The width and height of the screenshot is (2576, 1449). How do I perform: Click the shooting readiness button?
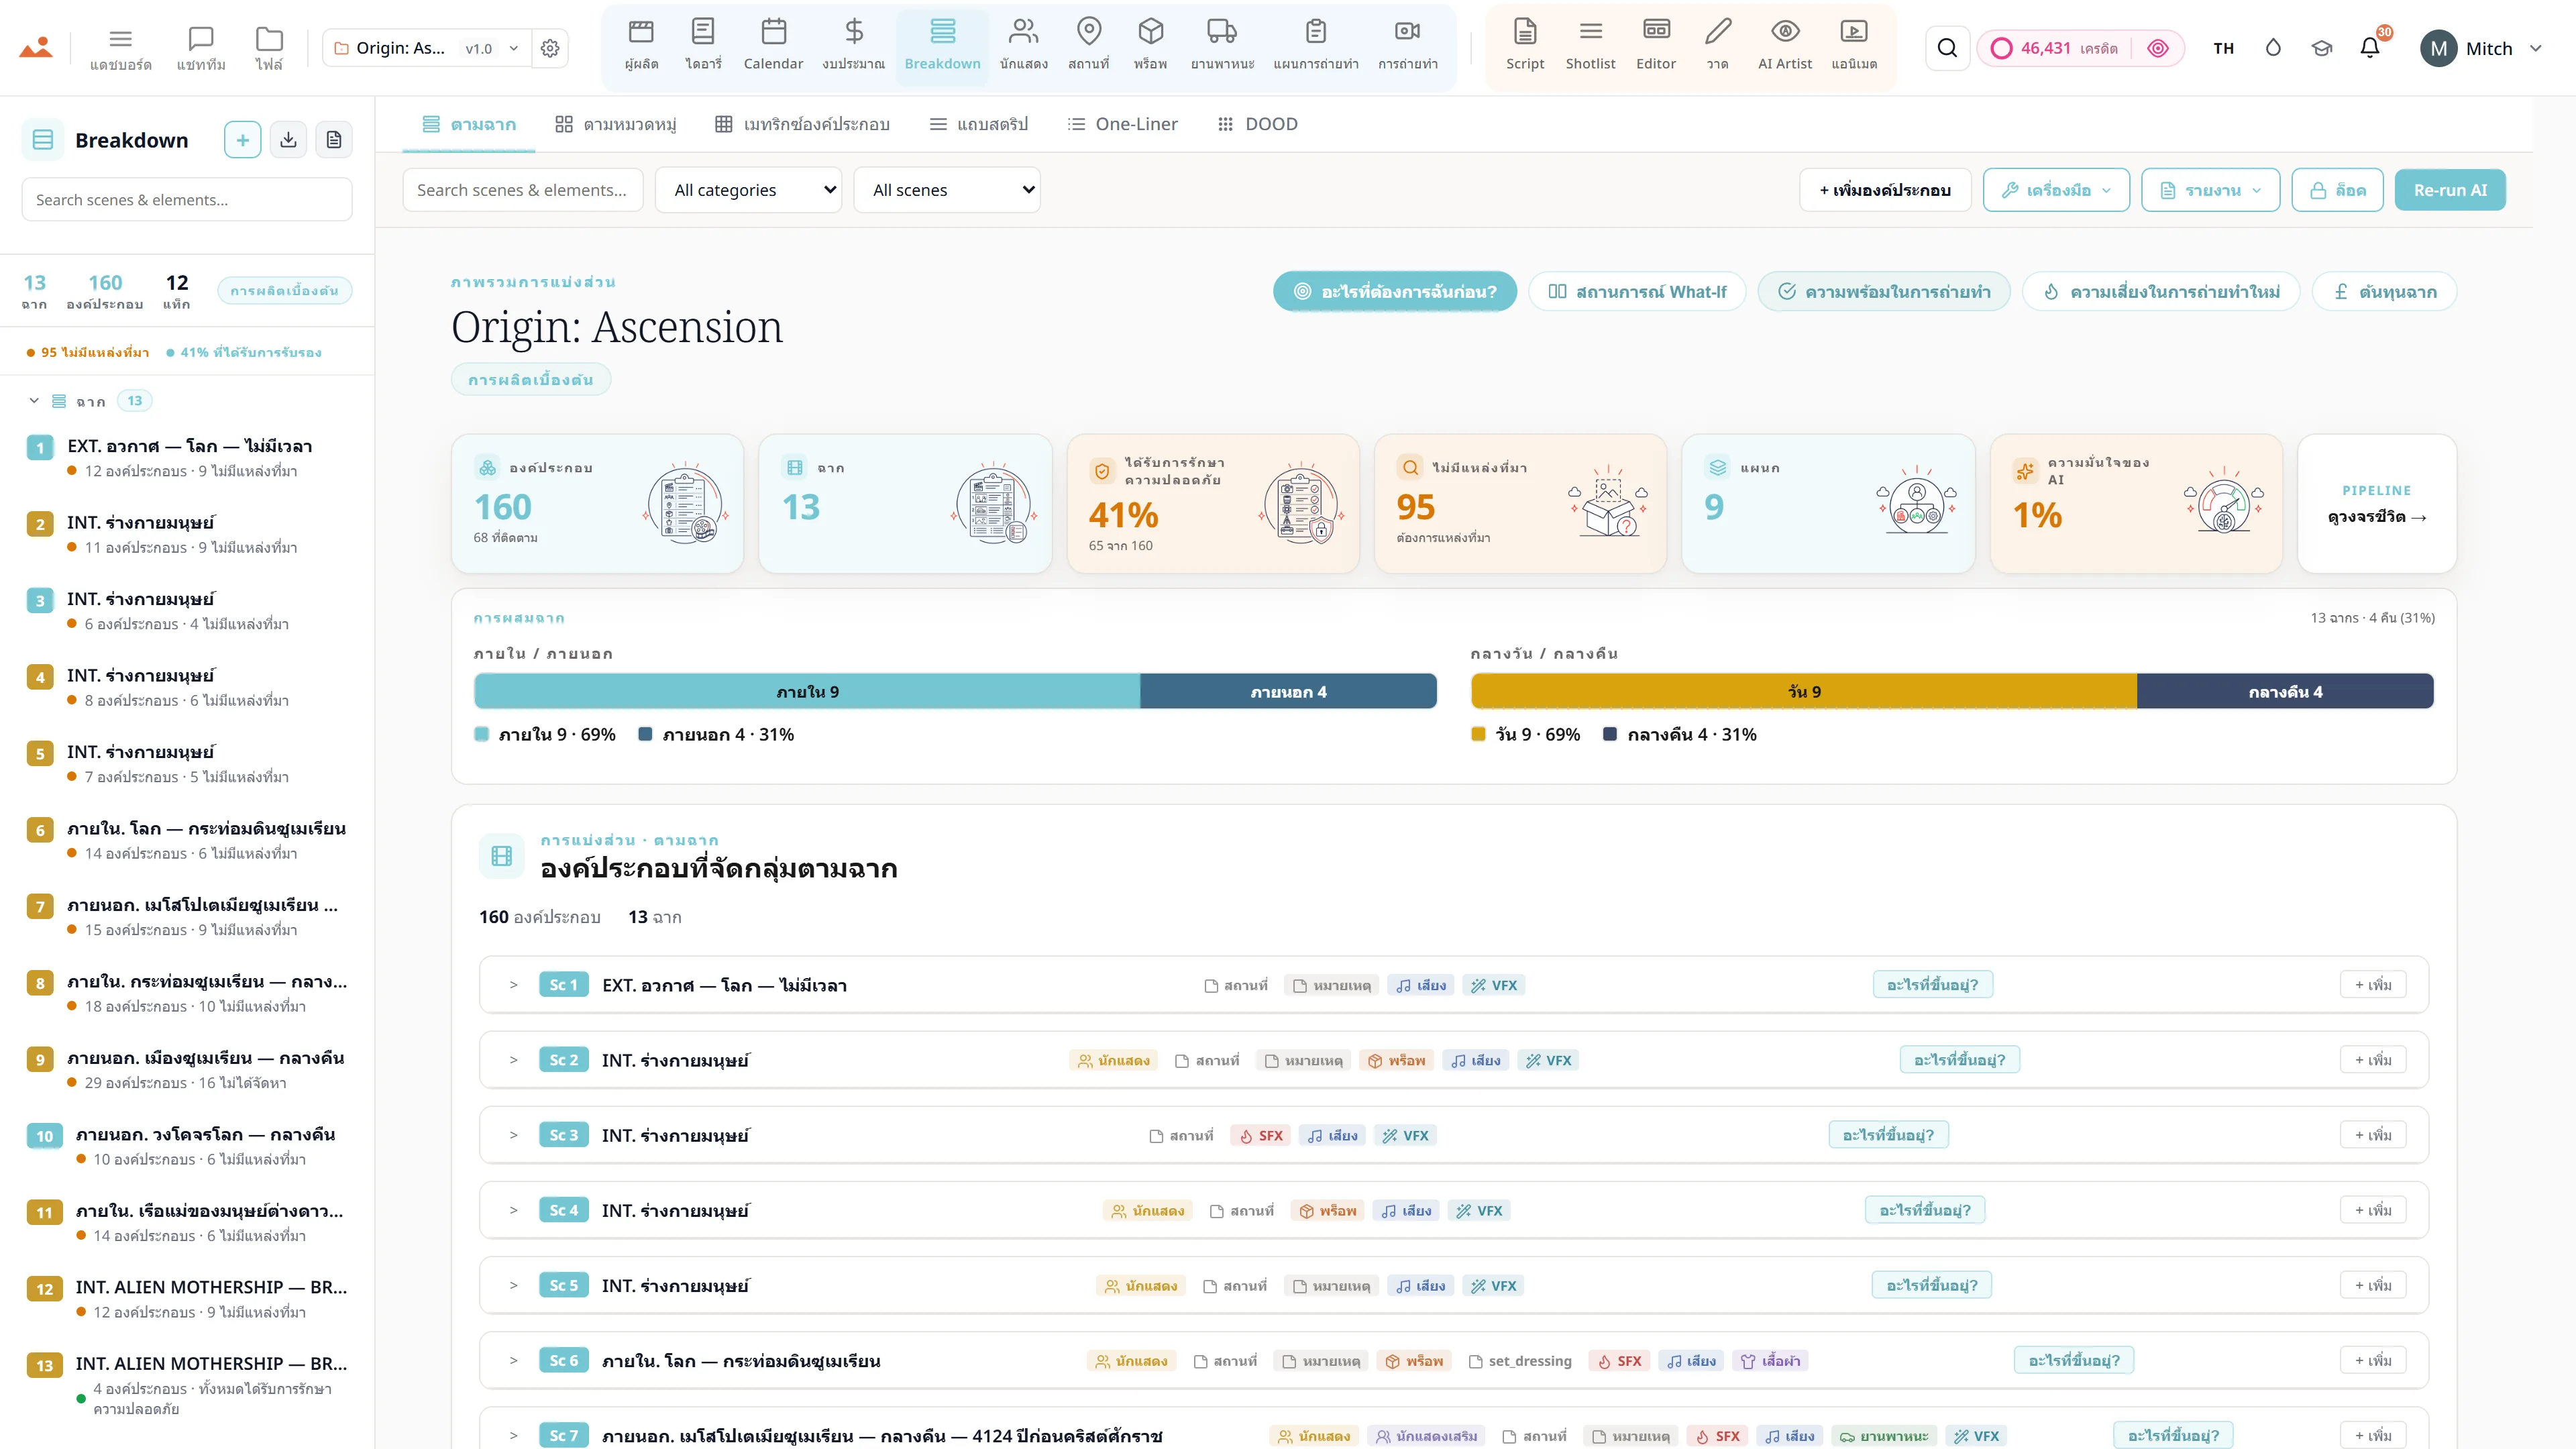pos(1884,292)
